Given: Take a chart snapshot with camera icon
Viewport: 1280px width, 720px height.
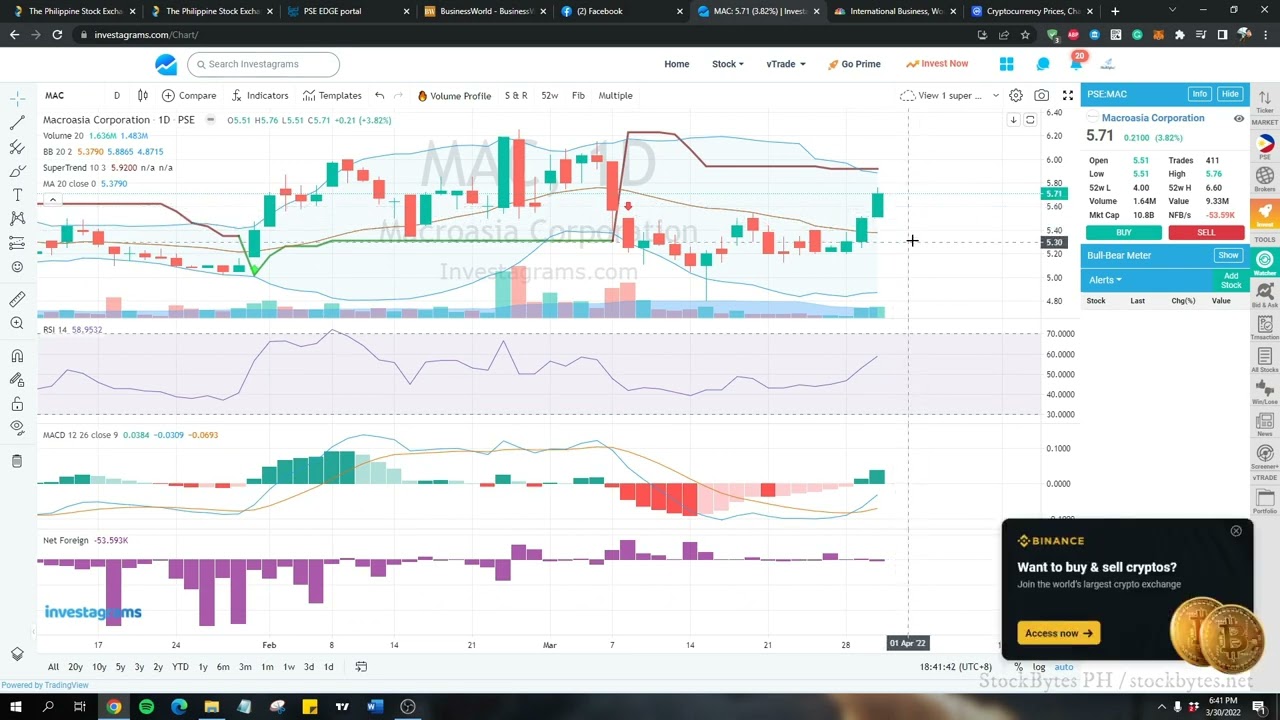Looking at the screenshot, I should [1041, 95].
